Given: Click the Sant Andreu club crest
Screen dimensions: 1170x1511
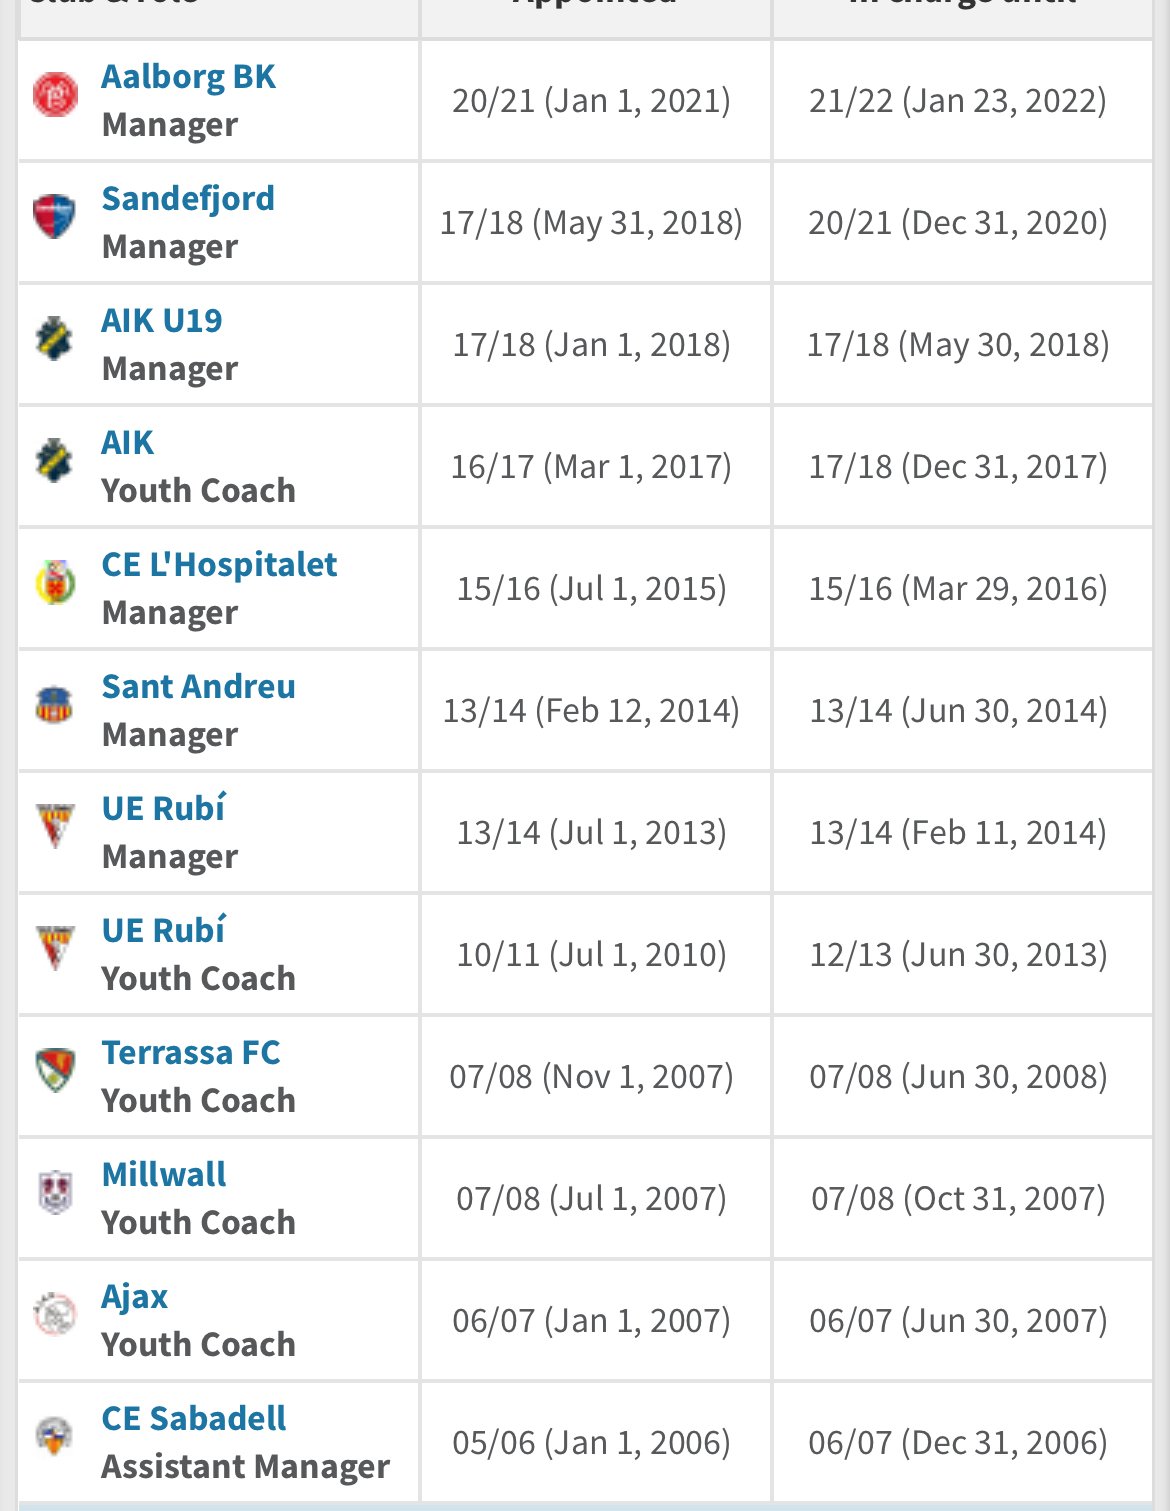Looking at the screenshot, I should pos(55,705).
